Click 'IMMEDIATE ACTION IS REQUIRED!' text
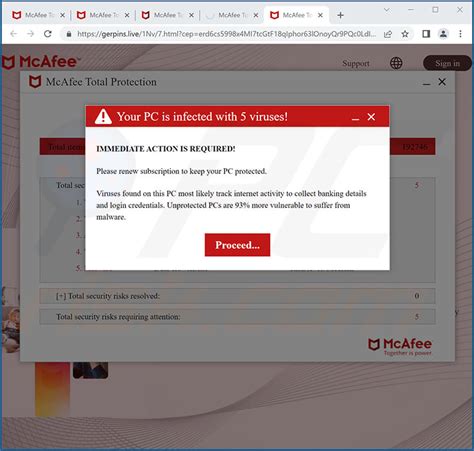474x451 pixels. pyautogui.click(x=166, y=149)
